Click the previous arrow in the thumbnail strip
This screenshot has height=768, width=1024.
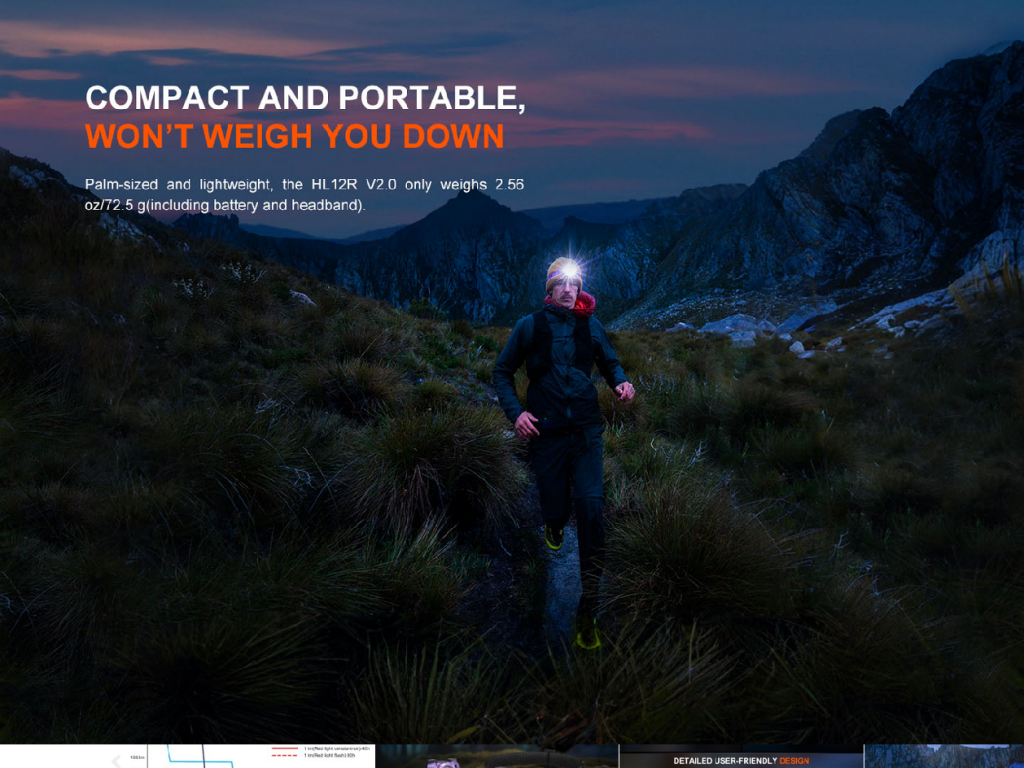(116, 761)
